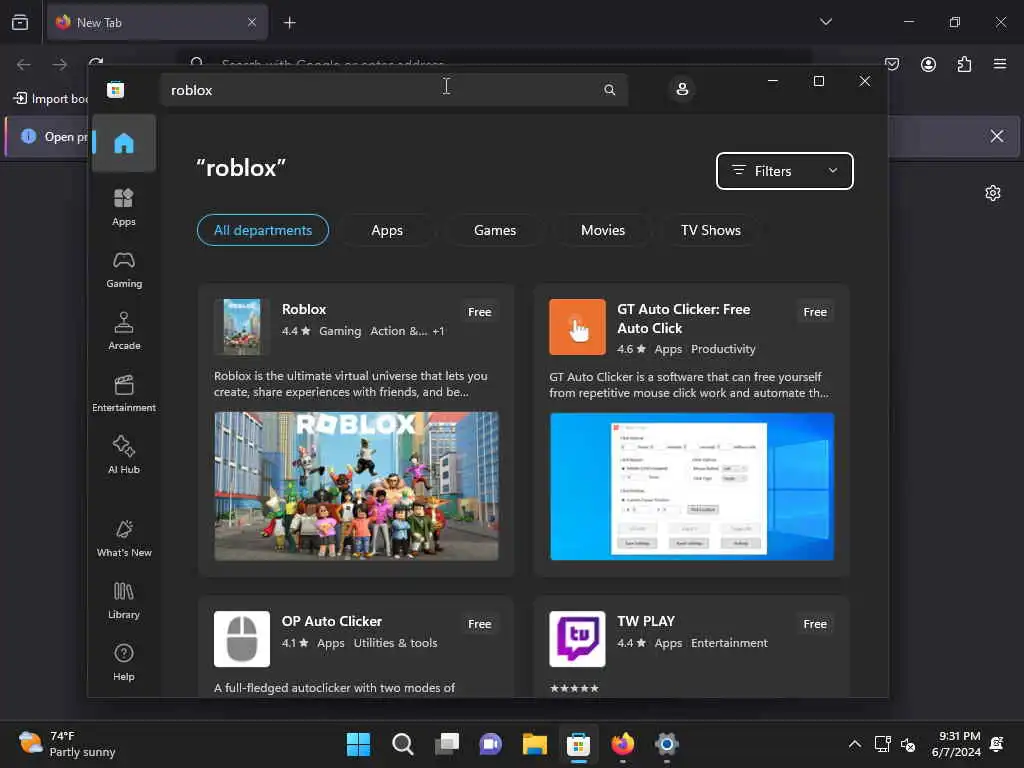Image resolution: width=1024 pixels, height=768 pixels.
Task: Switch to the New Tab Firefox tab
Action: pos(157,23)
